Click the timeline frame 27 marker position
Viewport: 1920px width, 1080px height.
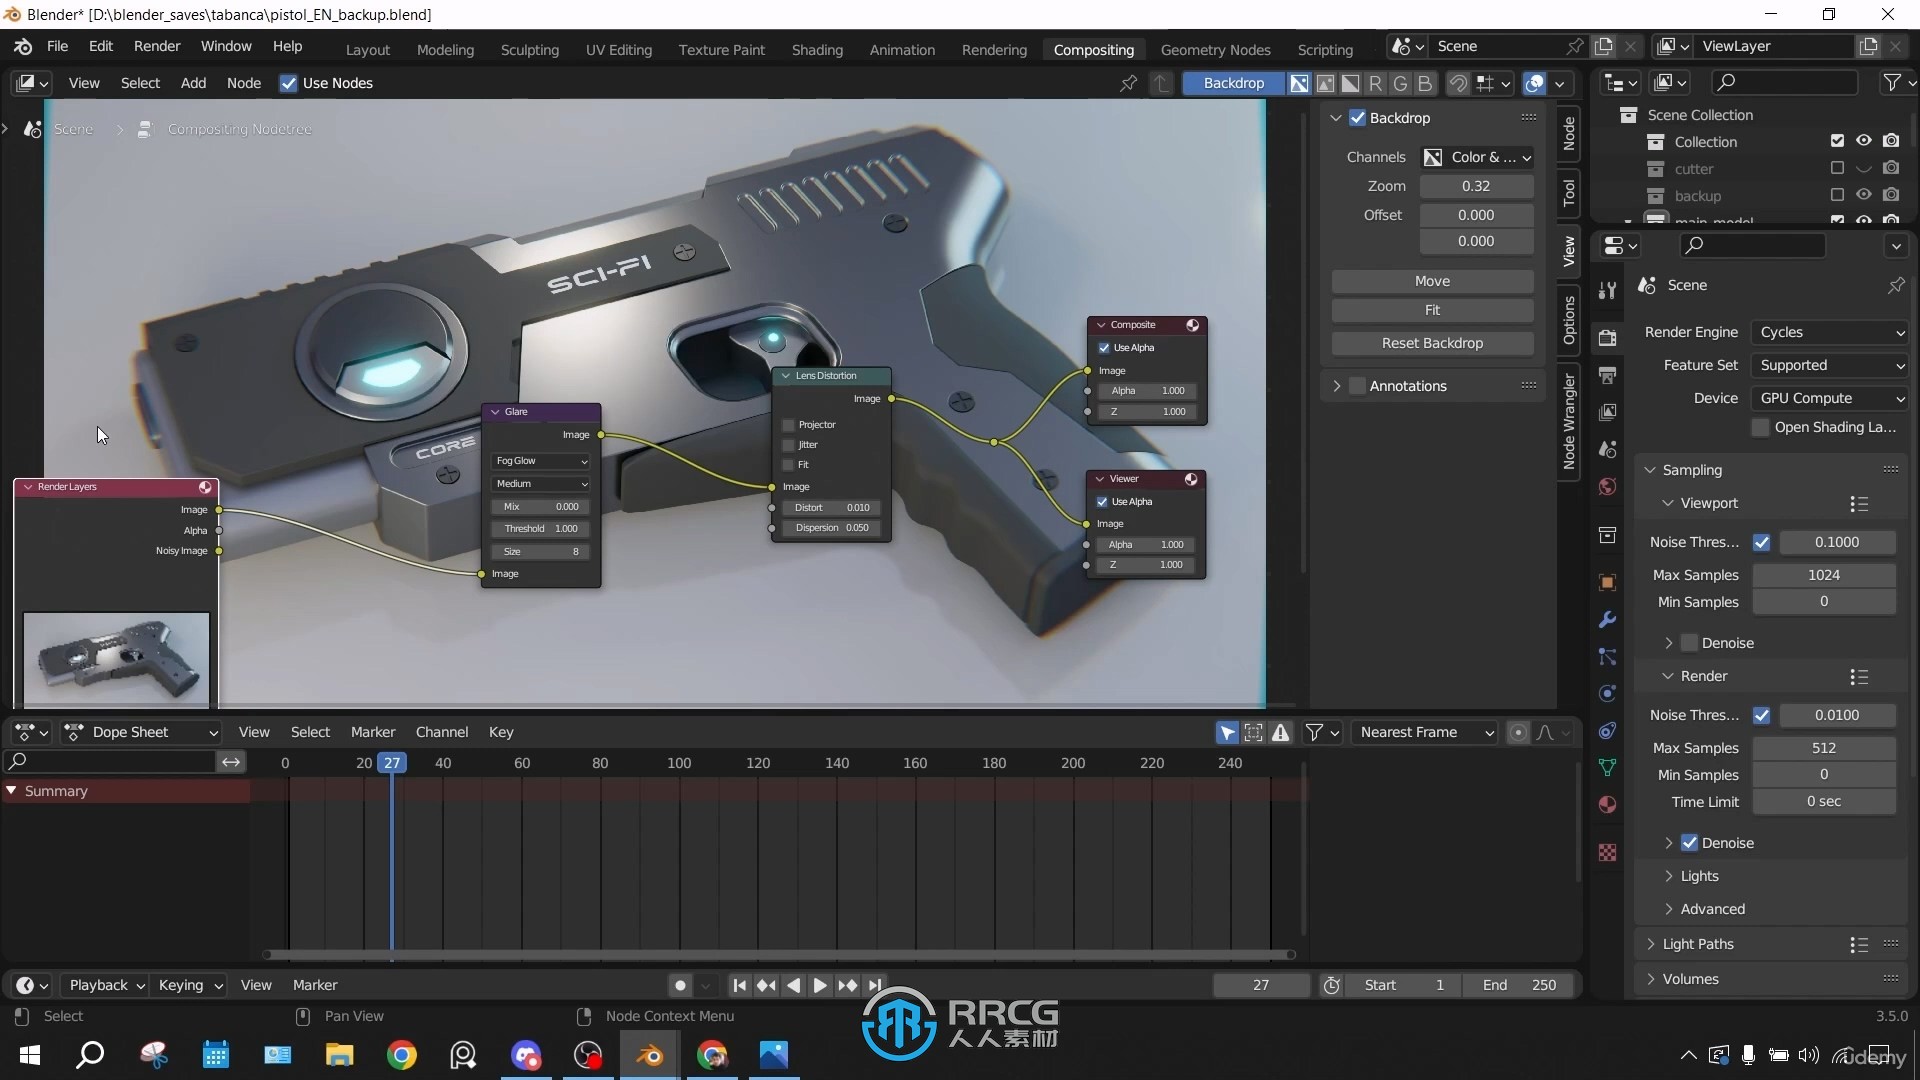tap(392, 762)
